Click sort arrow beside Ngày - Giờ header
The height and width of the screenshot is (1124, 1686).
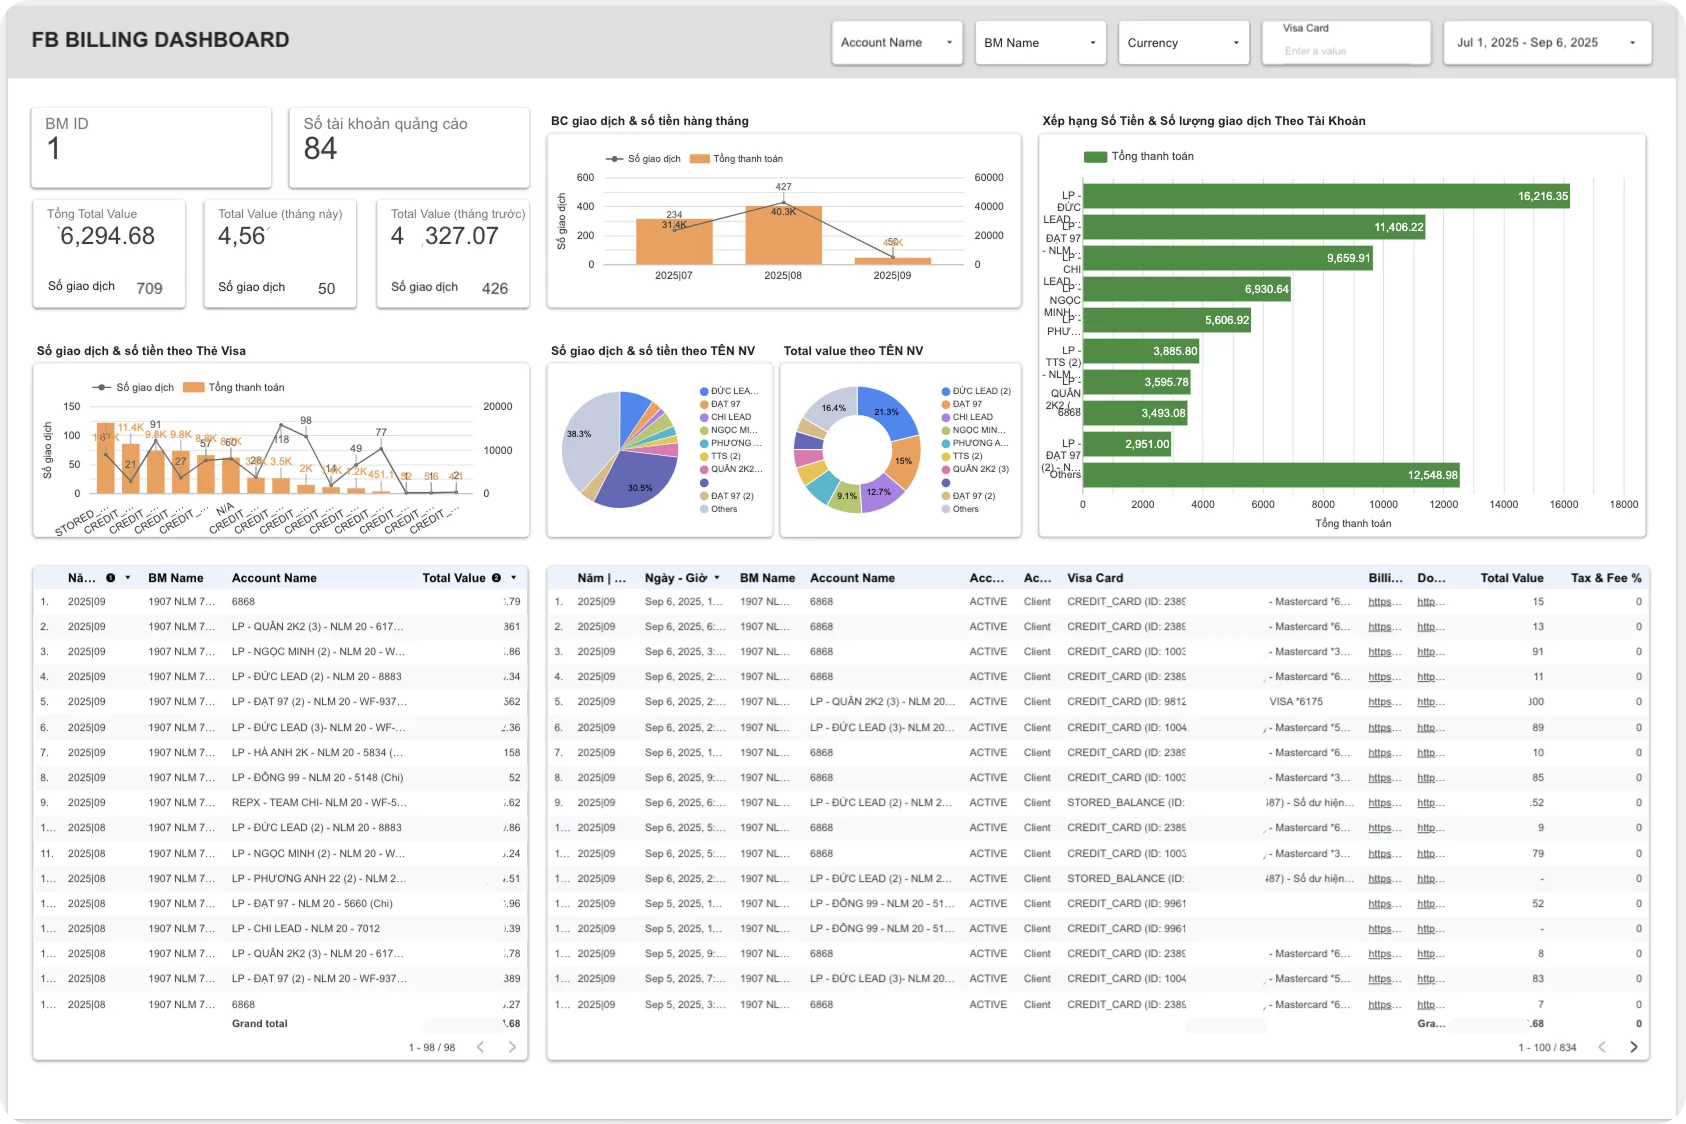[717, 578]
